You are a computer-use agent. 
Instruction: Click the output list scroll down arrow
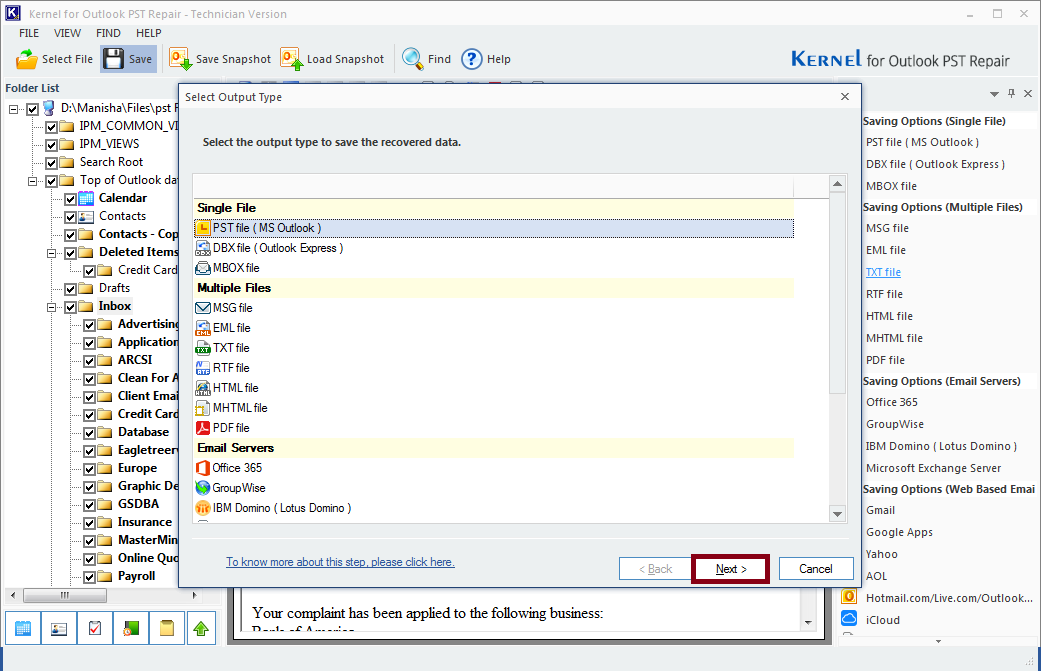pyautogui.click(x=837, y=514)
